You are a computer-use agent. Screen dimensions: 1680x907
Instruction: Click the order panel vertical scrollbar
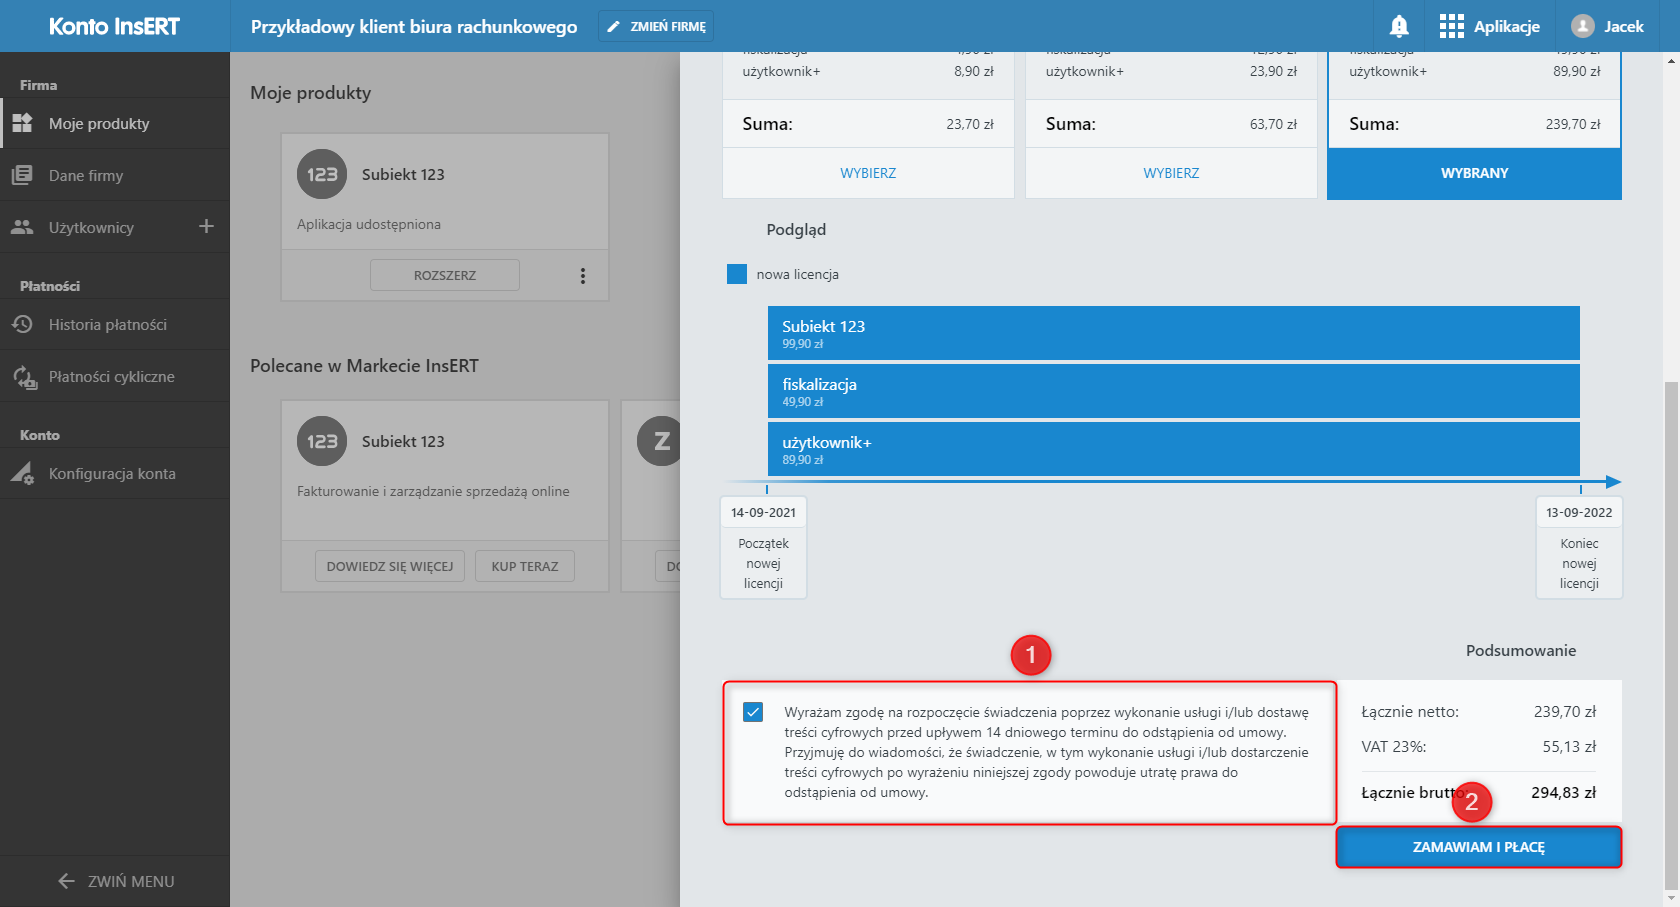click(1671, 634)
